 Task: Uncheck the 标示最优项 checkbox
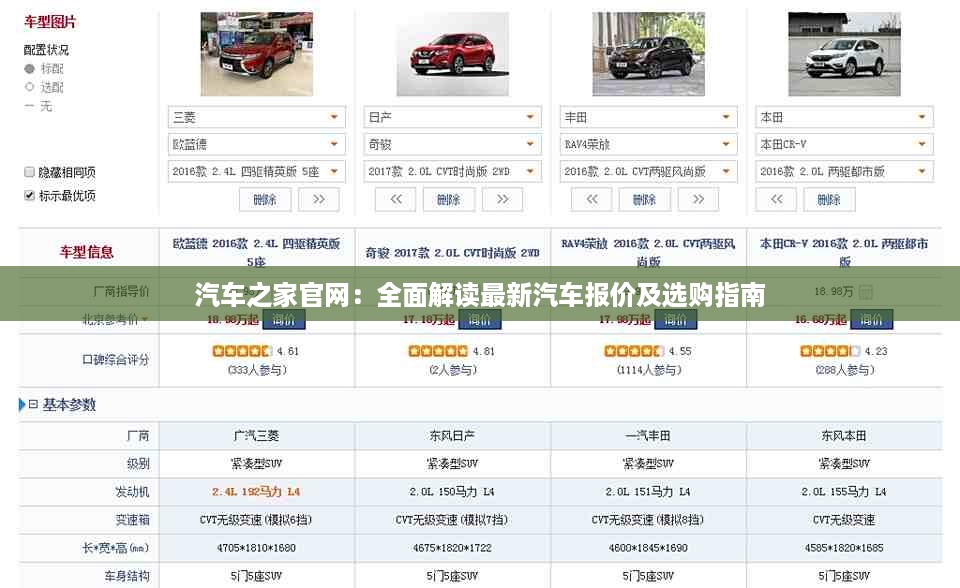pyautogui.click(x=30, y=195)
